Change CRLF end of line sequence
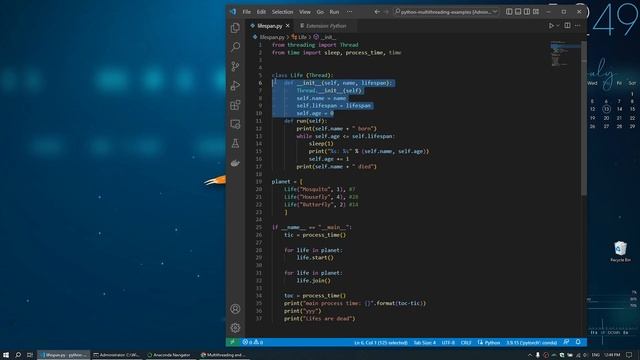 point(466,342)
